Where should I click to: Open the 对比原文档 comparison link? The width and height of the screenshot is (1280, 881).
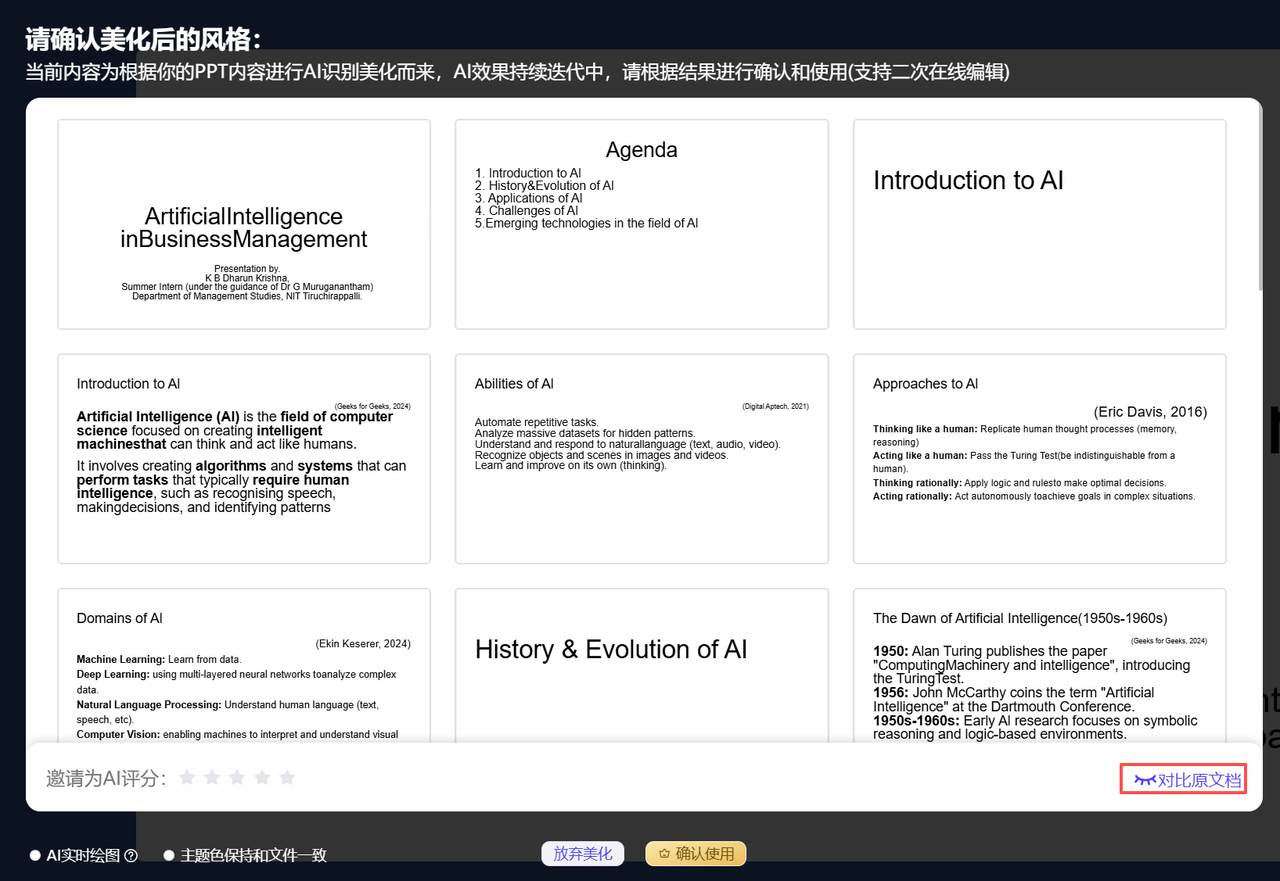click(x=1182, y=780)
